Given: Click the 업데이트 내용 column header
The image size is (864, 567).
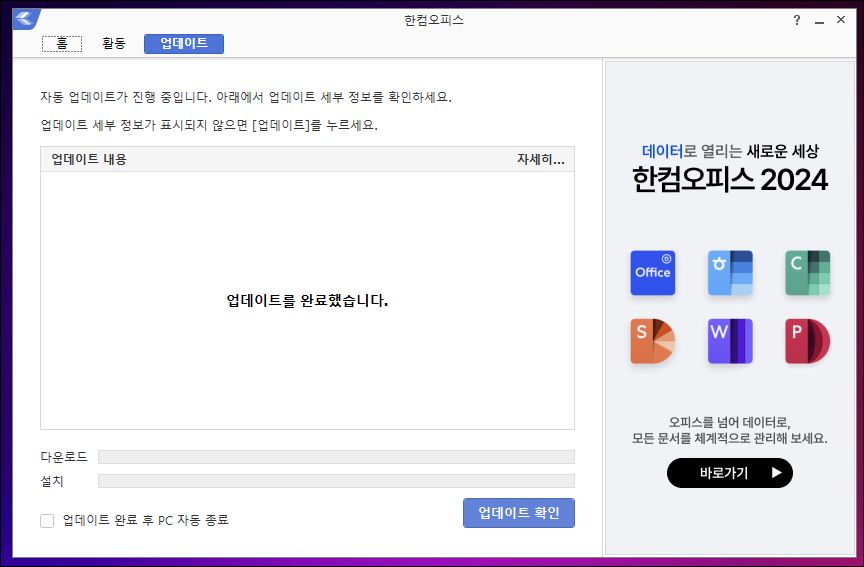Looking at the screenshot, I should coord(89,159).
